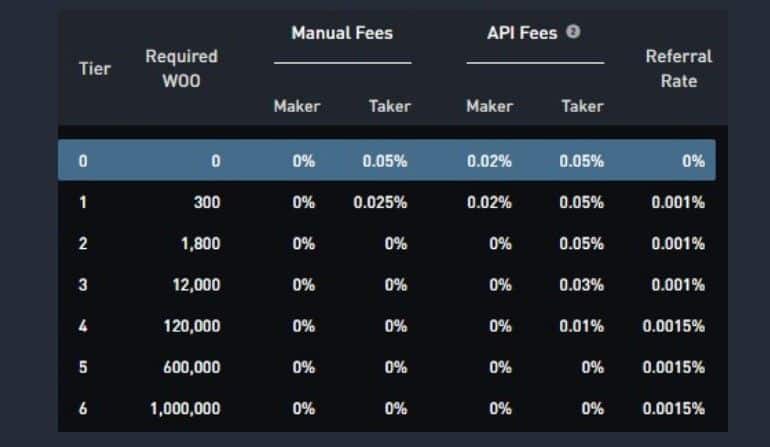This screenshot has width=770, height=447.
Task: Click the 1,000,000 required WOO value
Action: point(185,408)
